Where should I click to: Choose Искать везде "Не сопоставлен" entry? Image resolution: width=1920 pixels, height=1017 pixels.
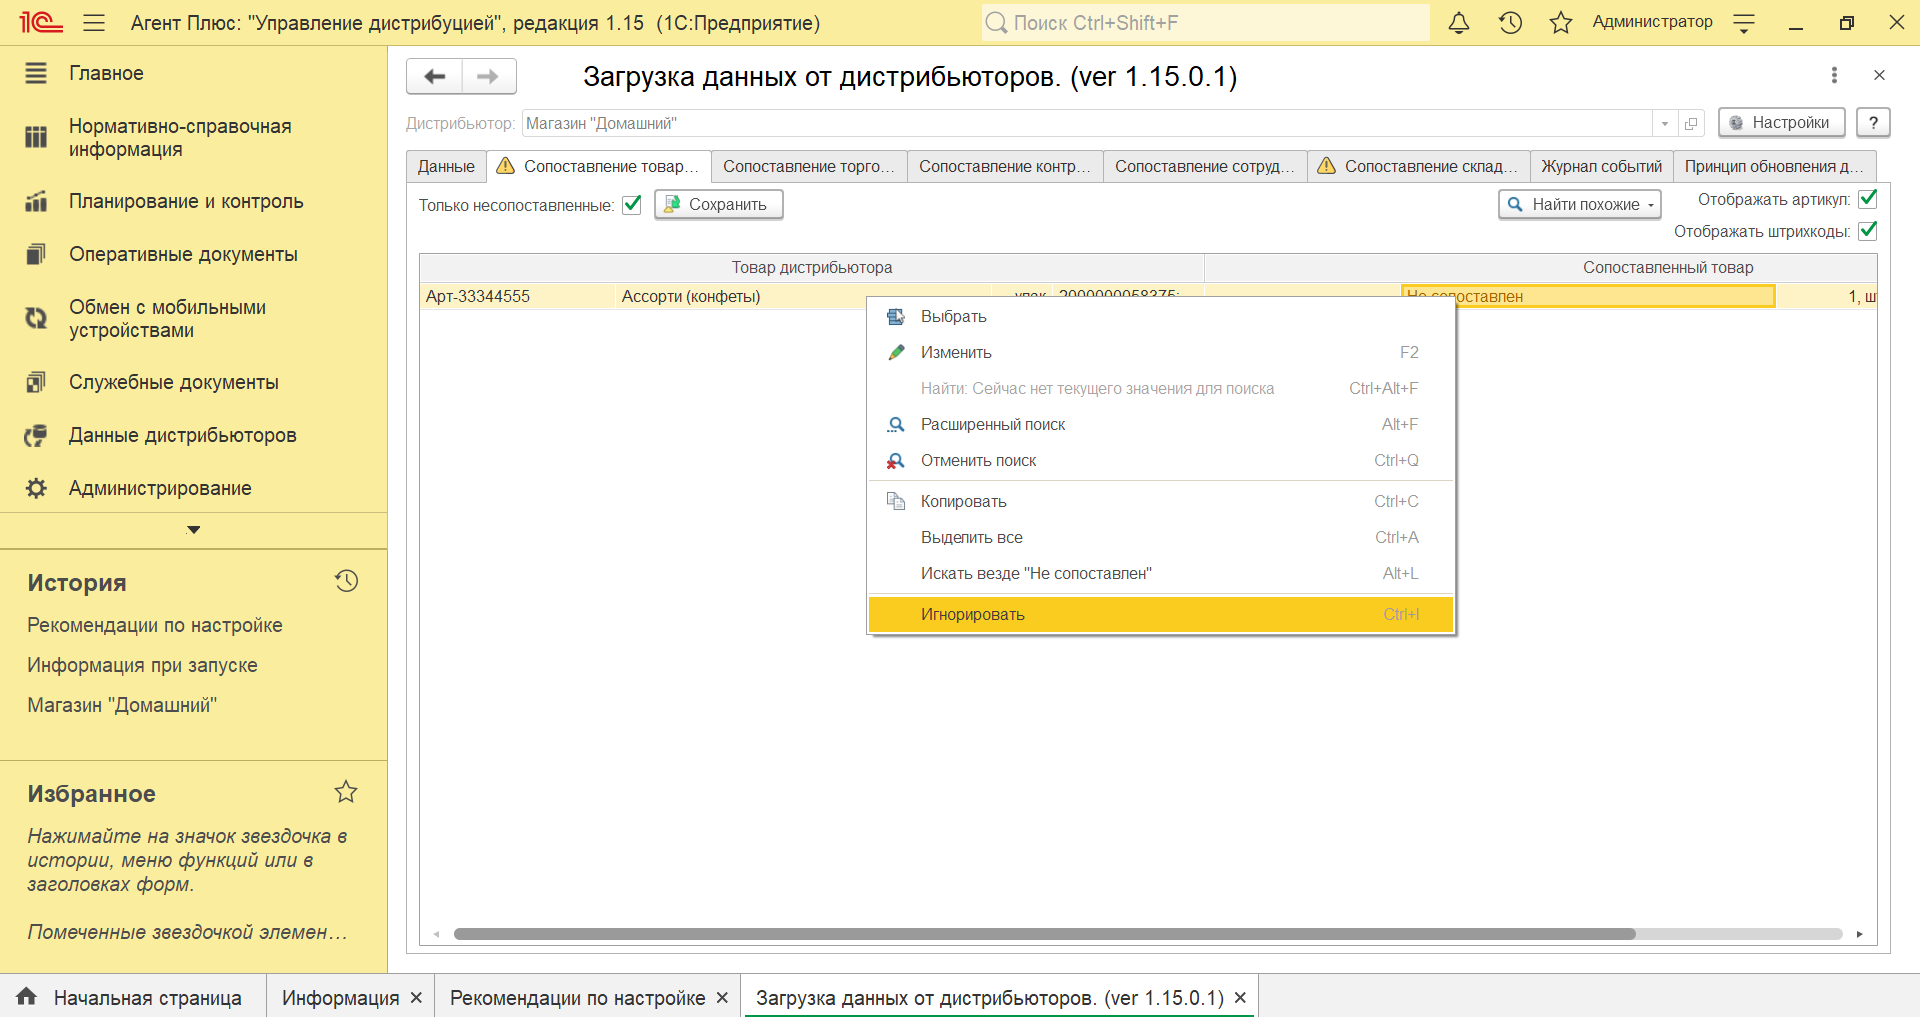(x=1161, y=573)
